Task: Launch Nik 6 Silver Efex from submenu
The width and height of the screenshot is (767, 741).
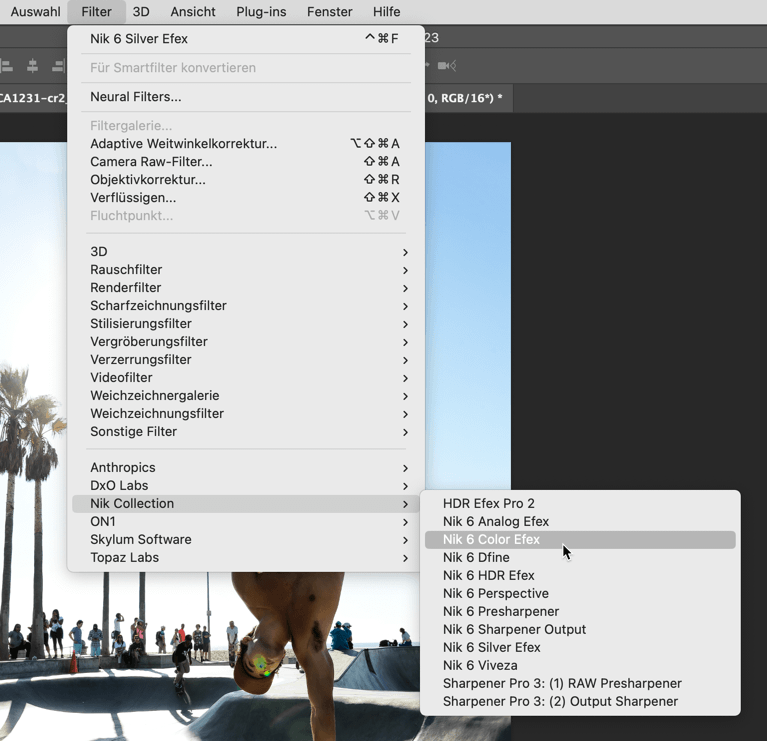Action: pos(580,648)
